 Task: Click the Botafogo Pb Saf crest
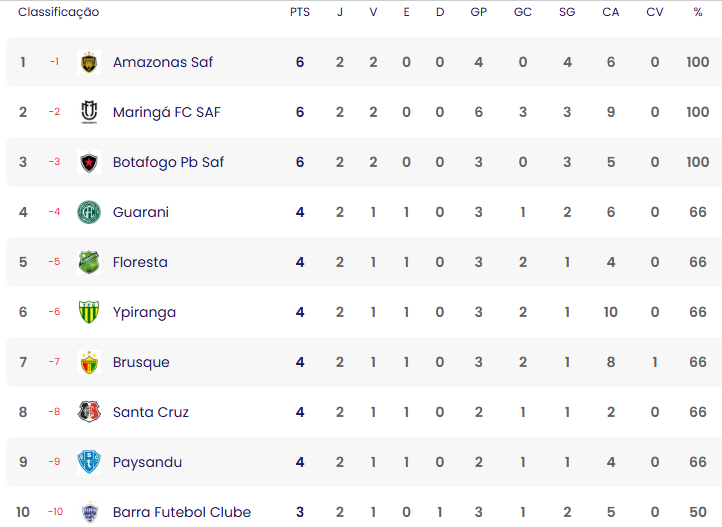click(89, 162)
